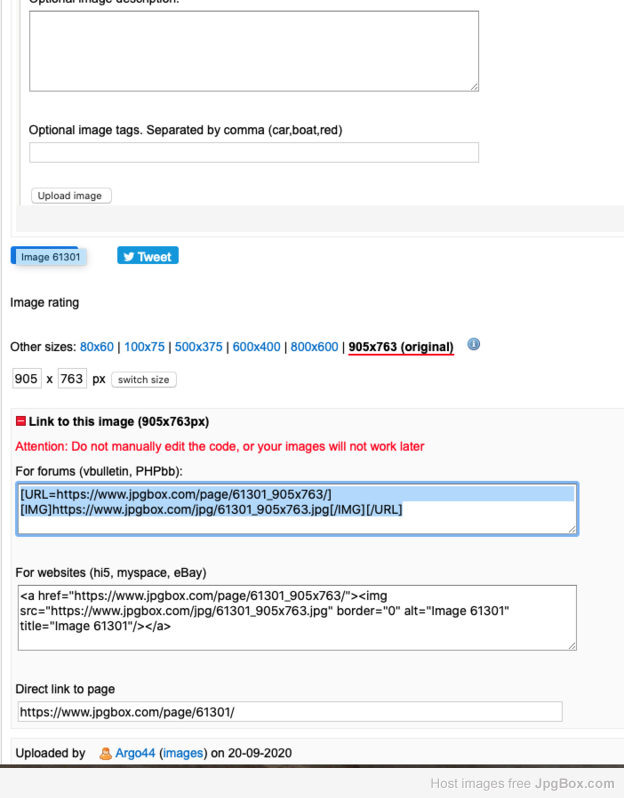Click the Tweet button
Viewport: 624px width, 798px height.
(x=148, y=255)
